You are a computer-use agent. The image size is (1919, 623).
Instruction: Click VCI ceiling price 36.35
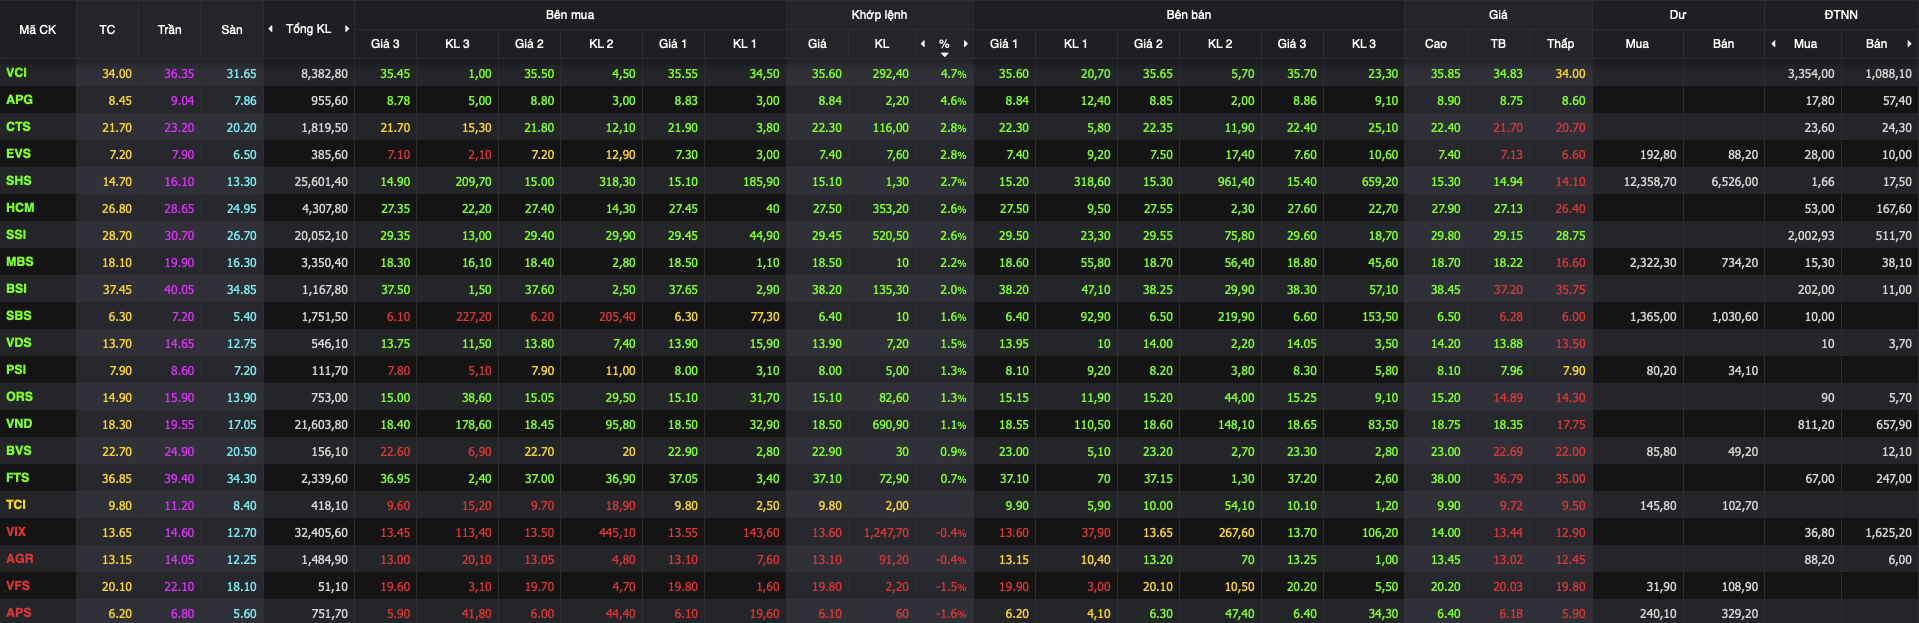pos(179,74)
